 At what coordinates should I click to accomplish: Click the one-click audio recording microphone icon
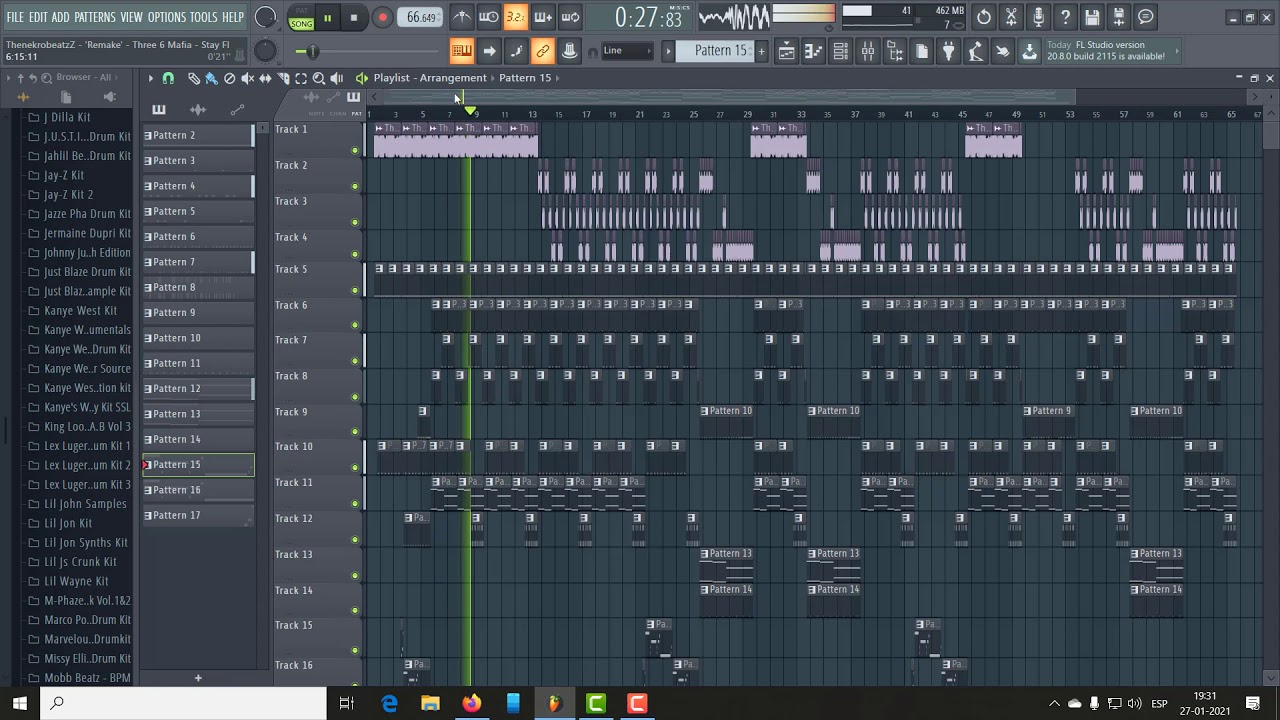click(x=1038, y=17)
